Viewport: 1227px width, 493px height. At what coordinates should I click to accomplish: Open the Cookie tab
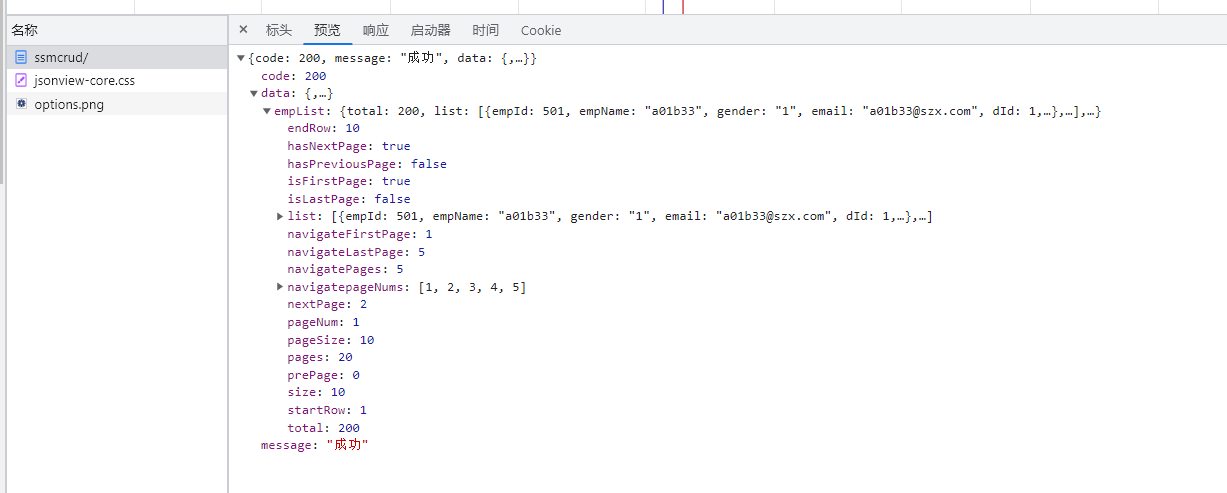click(541, 30)
